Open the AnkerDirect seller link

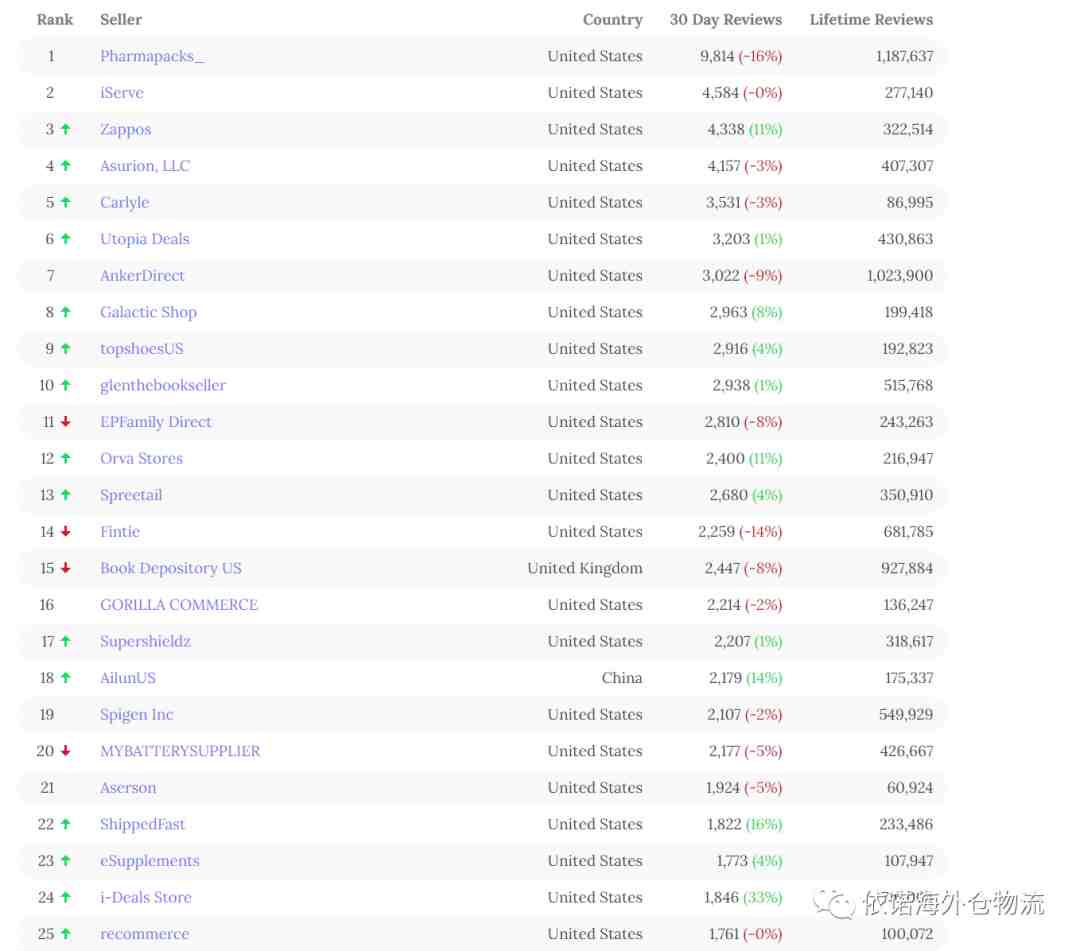coord(142,275)
